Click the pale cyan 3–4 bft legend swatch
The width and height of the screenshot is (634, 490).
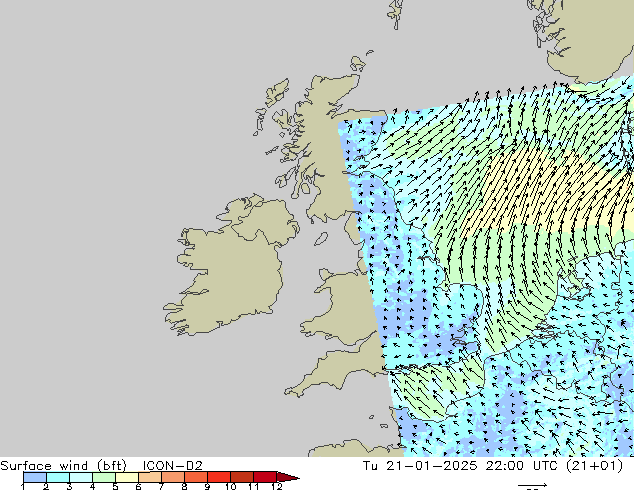(x=81, y=477)
